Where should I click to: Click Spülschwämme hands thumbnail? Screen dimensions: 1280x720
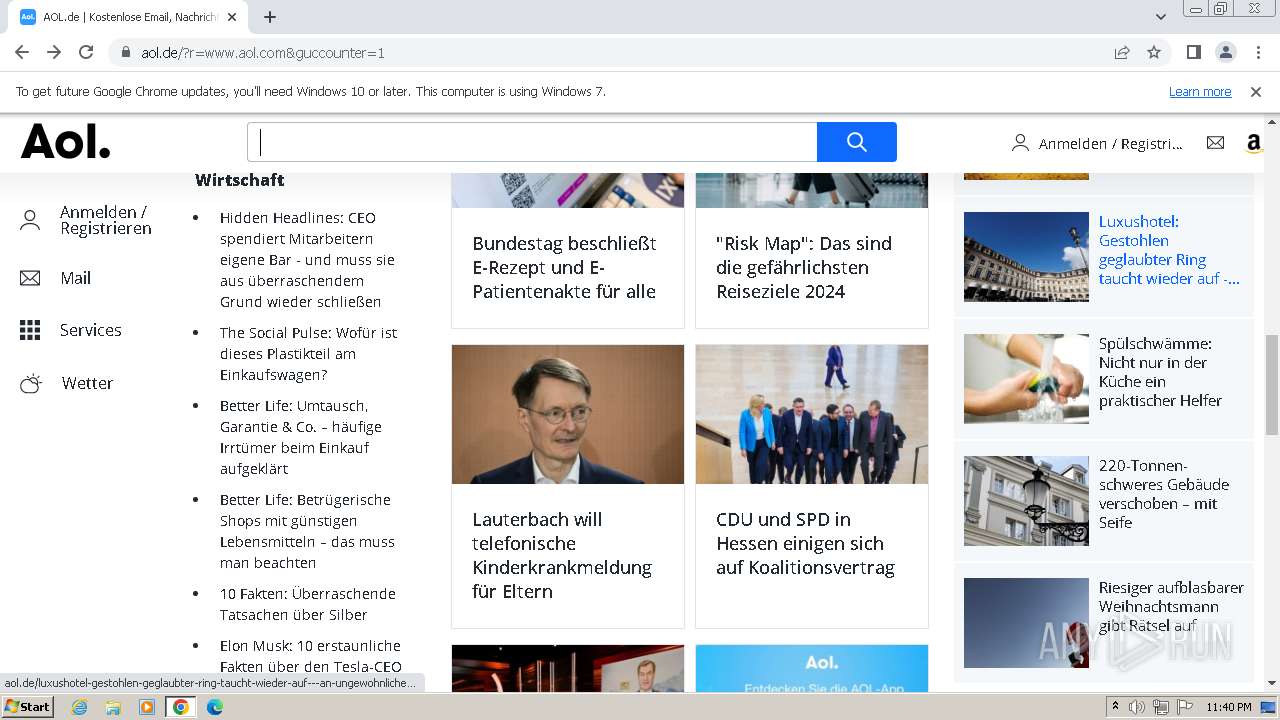1026,379
